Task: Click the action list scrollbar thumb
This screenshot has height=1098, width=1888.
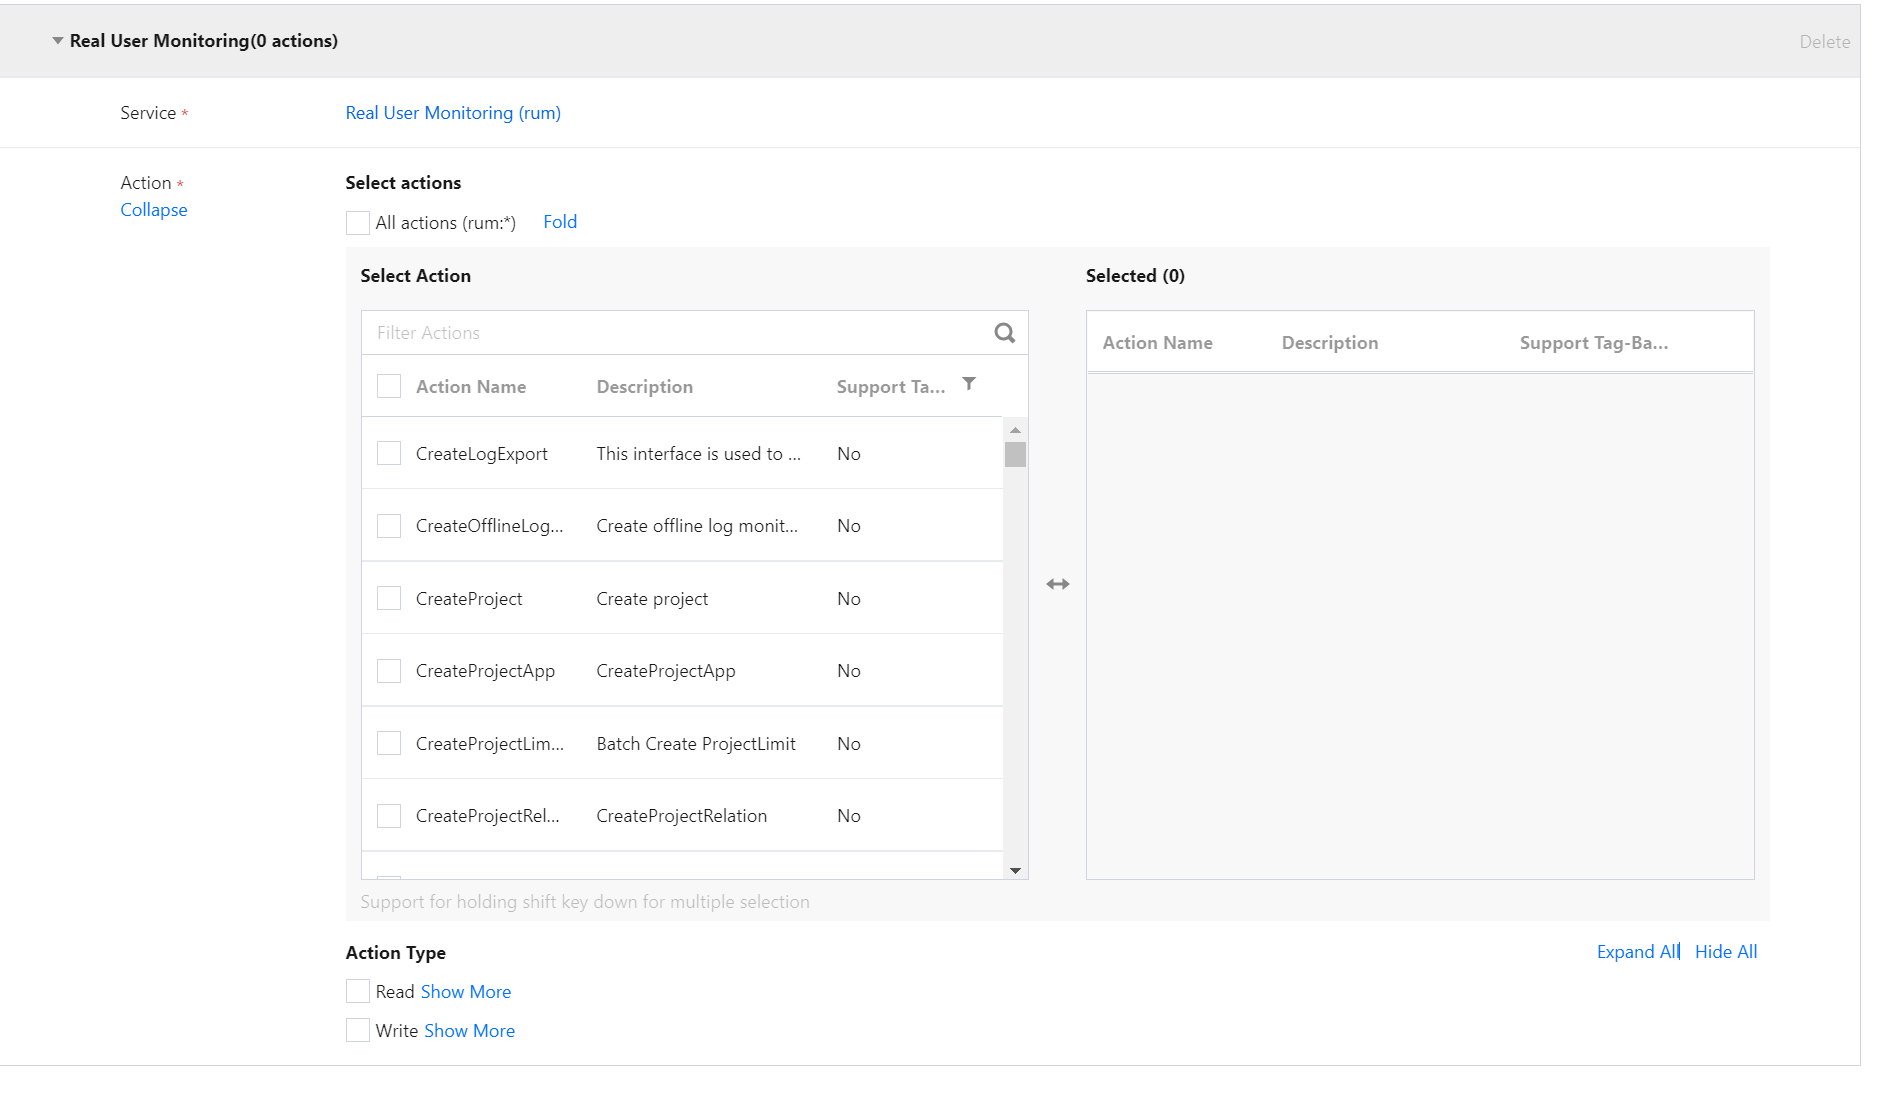Action: click(1015, 455)
